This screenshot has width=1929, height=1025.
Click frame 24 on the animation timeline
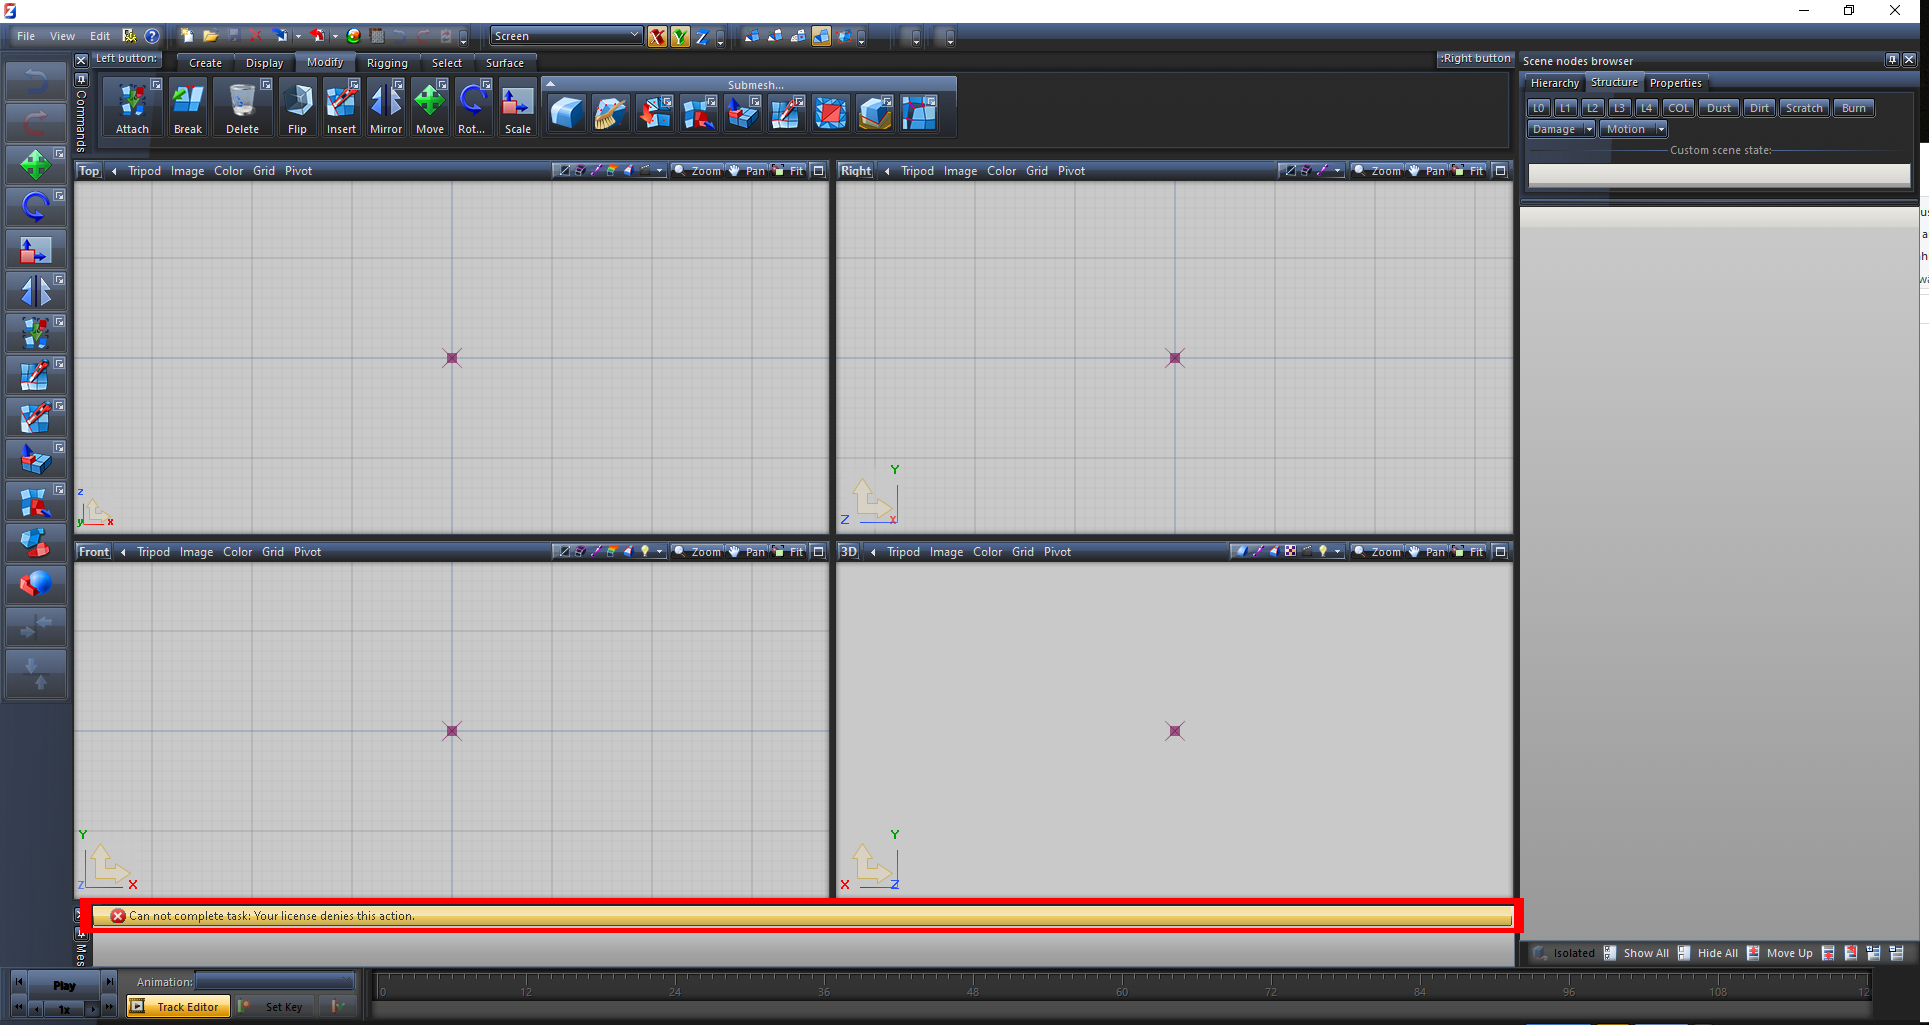[675, 987]
